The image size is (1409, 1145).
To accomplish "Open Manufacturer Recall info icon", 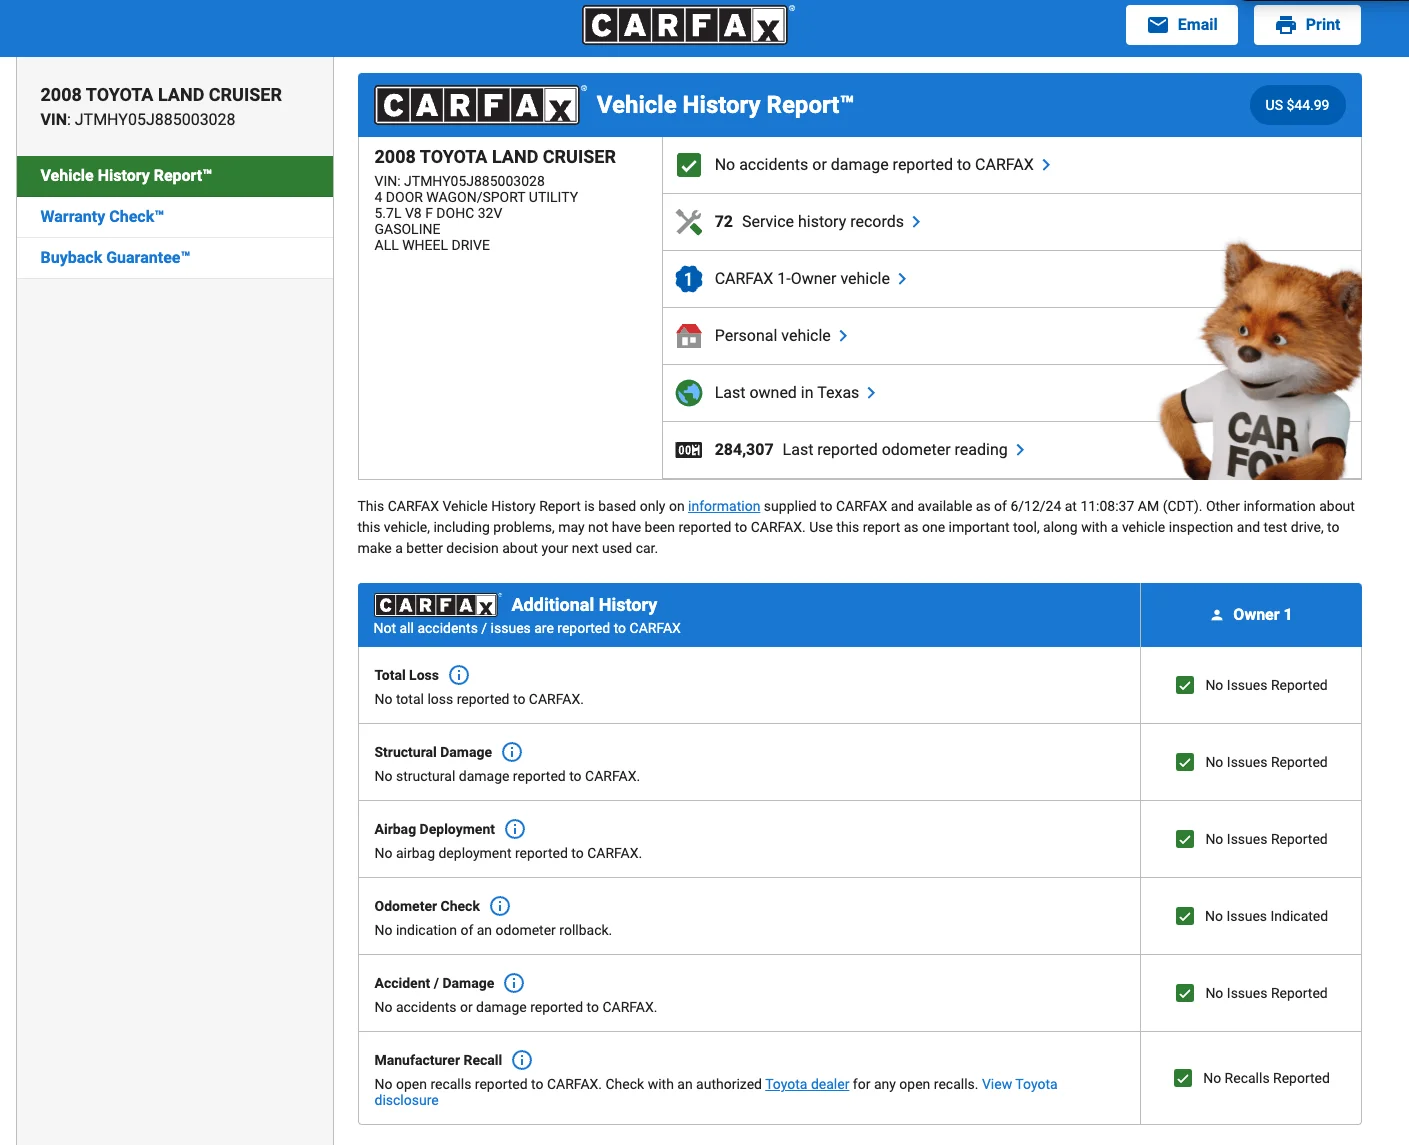I will tap(522, 1060).
